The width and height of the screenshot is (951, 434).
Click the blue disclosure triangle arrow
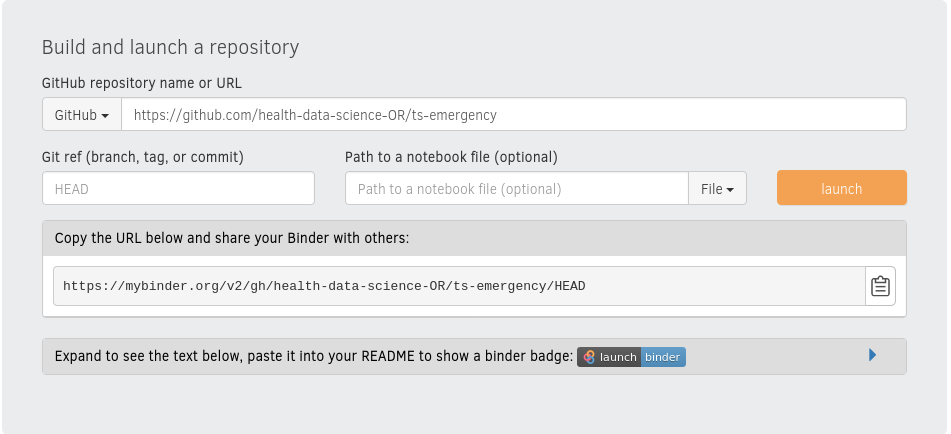[873, 355]
